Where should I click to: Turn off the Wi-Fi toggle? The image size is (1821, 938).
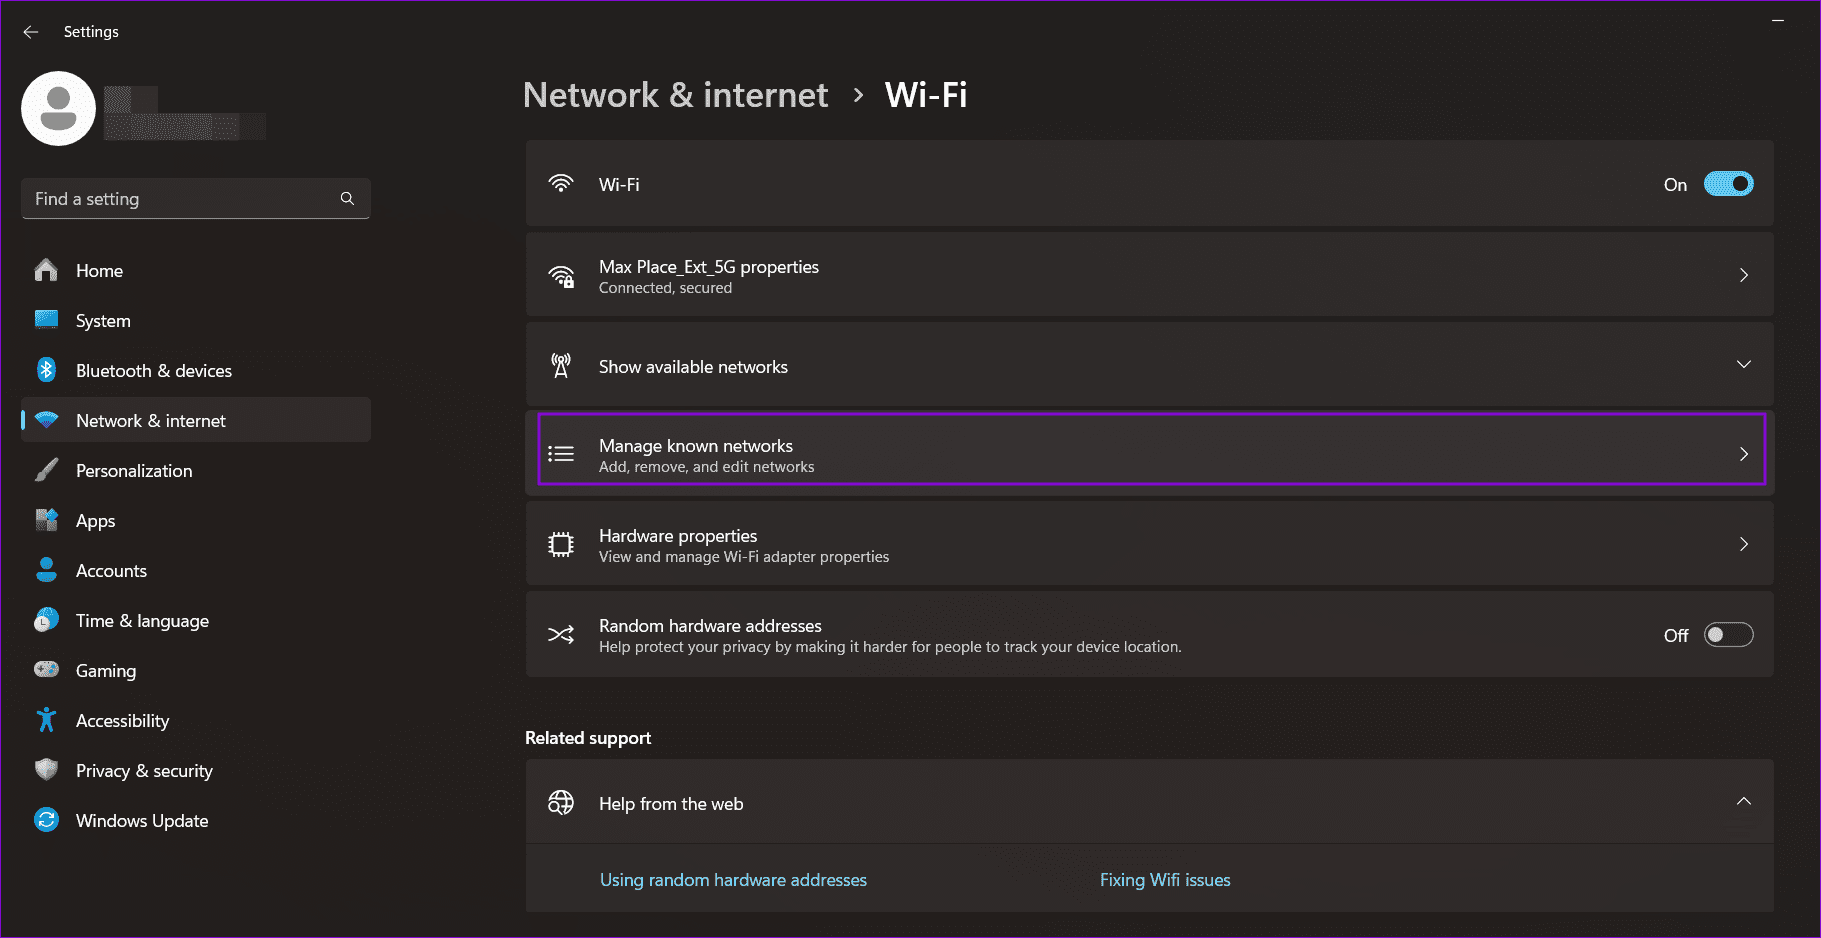[x=1728, y=184]
